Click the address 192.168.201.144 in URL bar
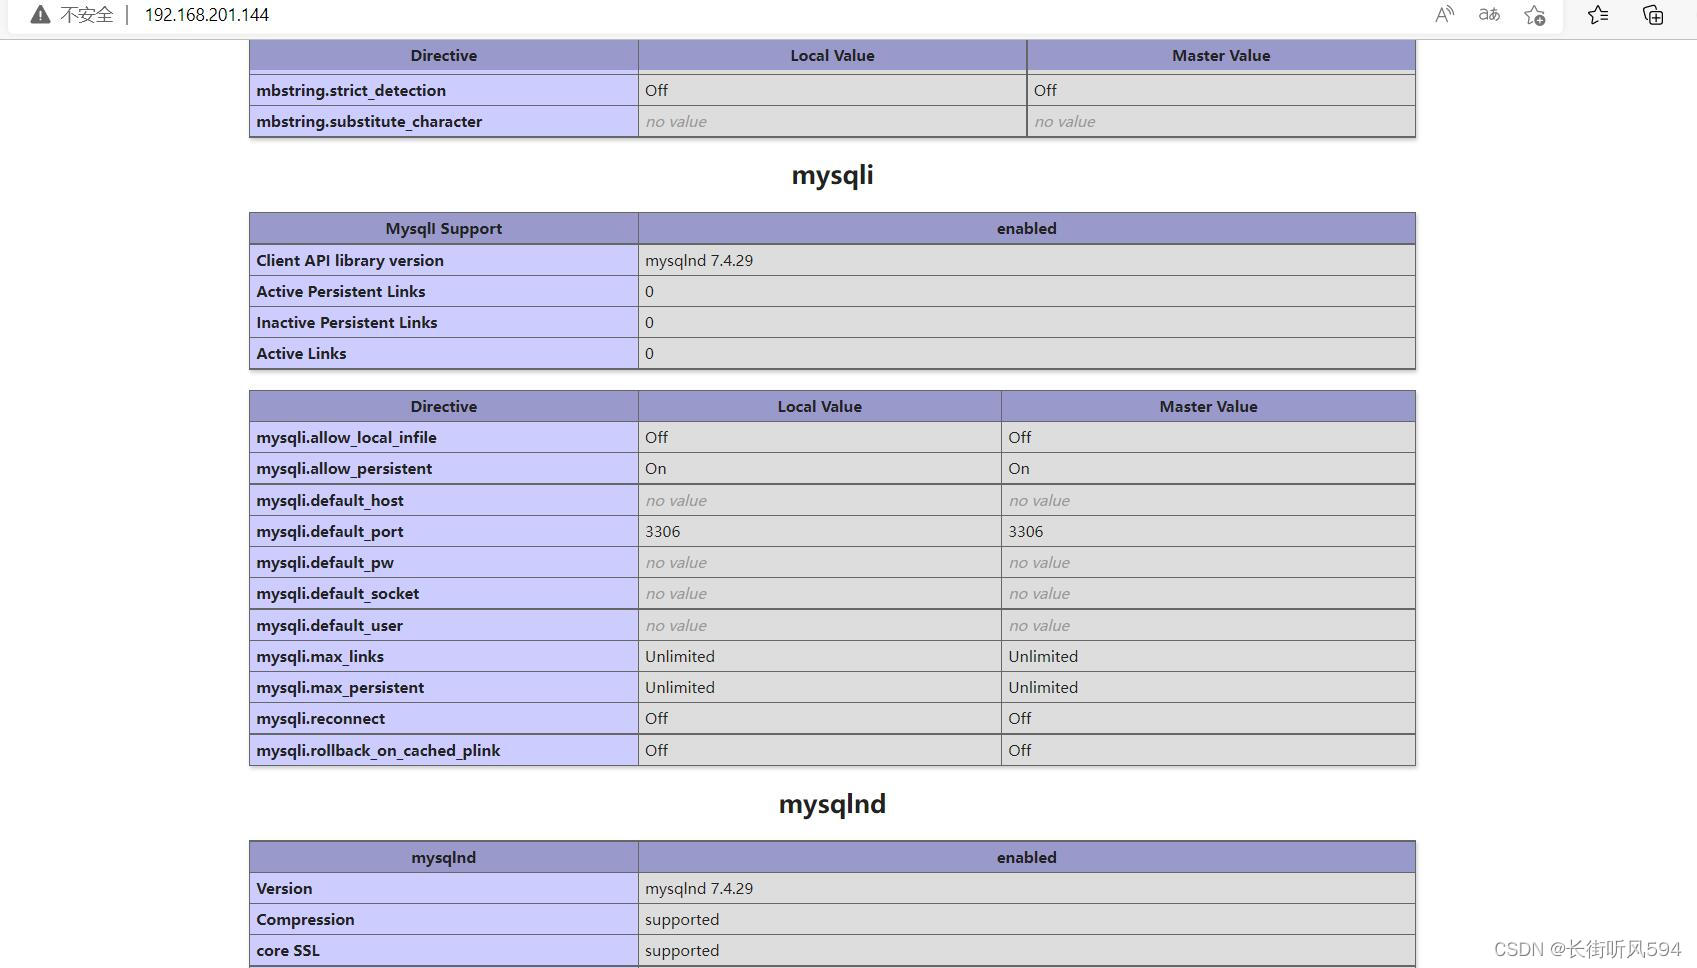This screenshot has height=968, width=1697. (x=207, y=15)
